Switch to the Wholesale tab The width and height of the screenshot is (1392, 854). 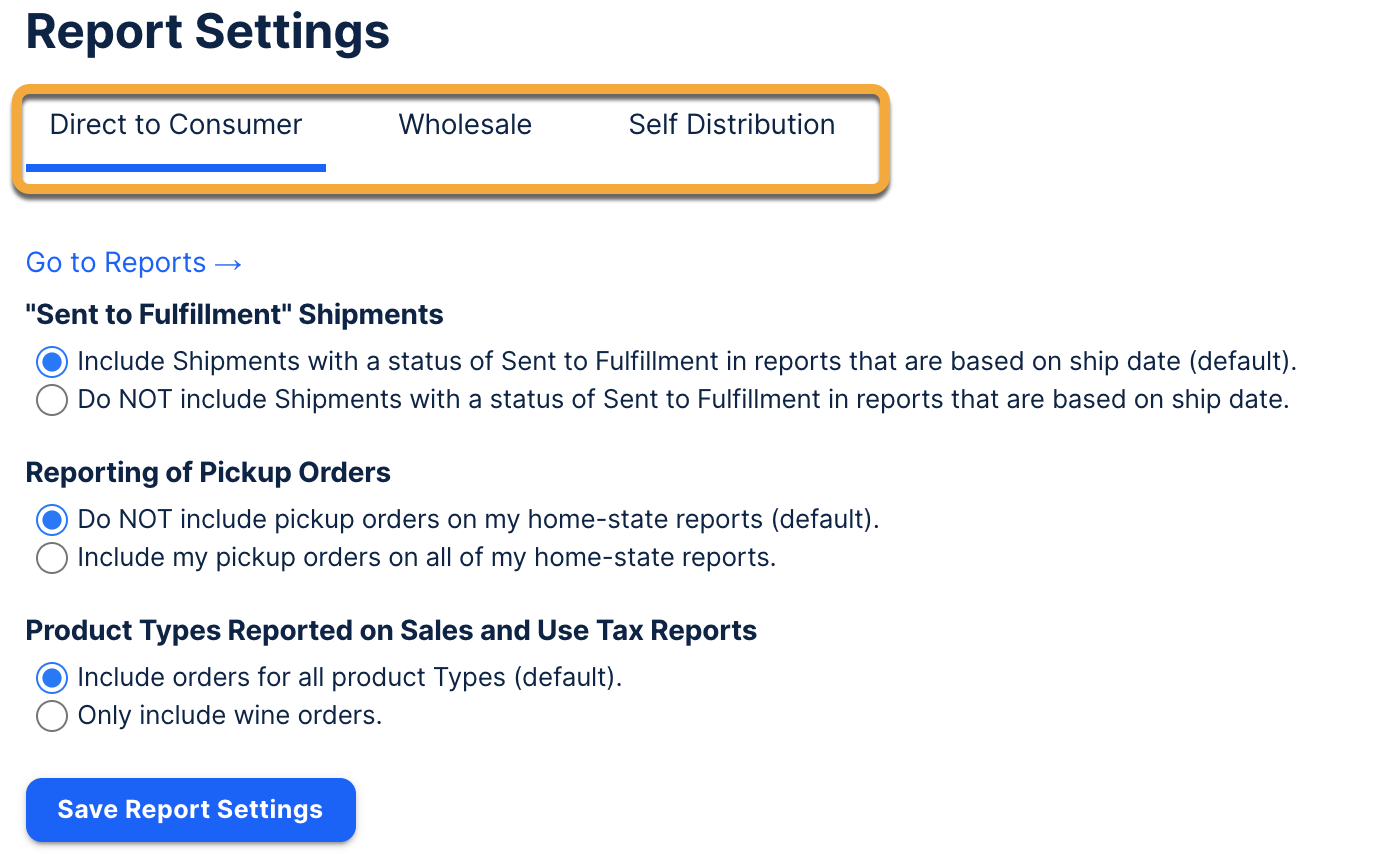coord(465,125)
